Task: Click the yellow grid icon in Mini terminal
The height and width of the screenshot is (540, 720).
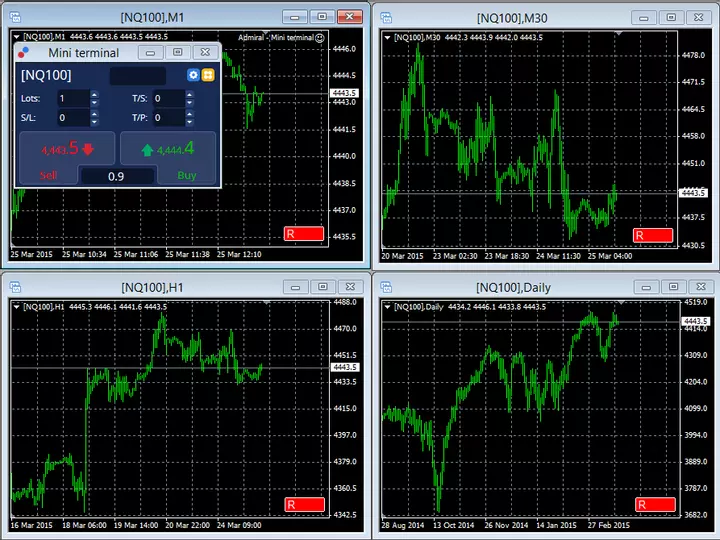Action: tap(208, 75)
